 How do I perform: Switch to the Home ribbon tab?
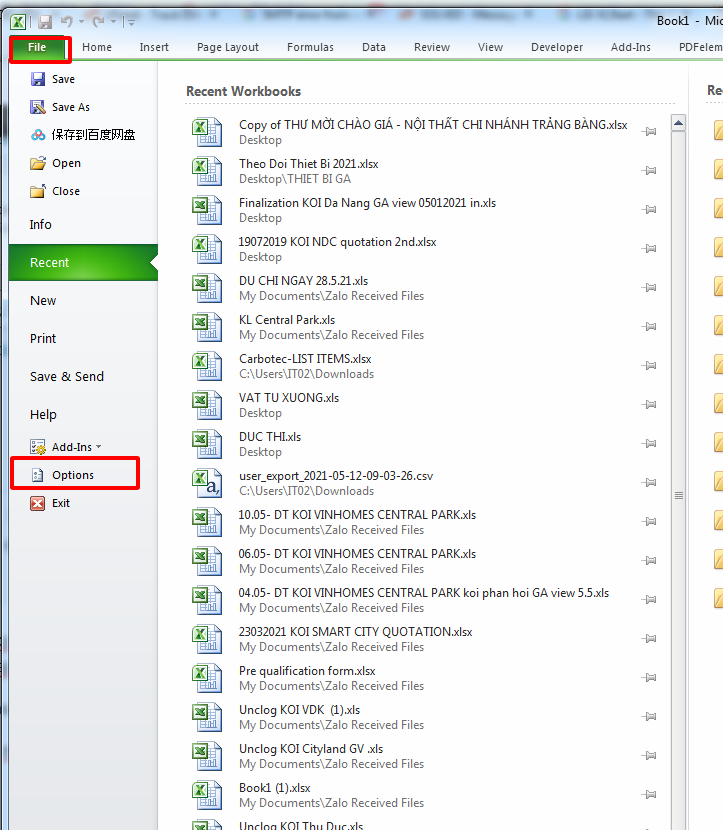pos(97,48)
